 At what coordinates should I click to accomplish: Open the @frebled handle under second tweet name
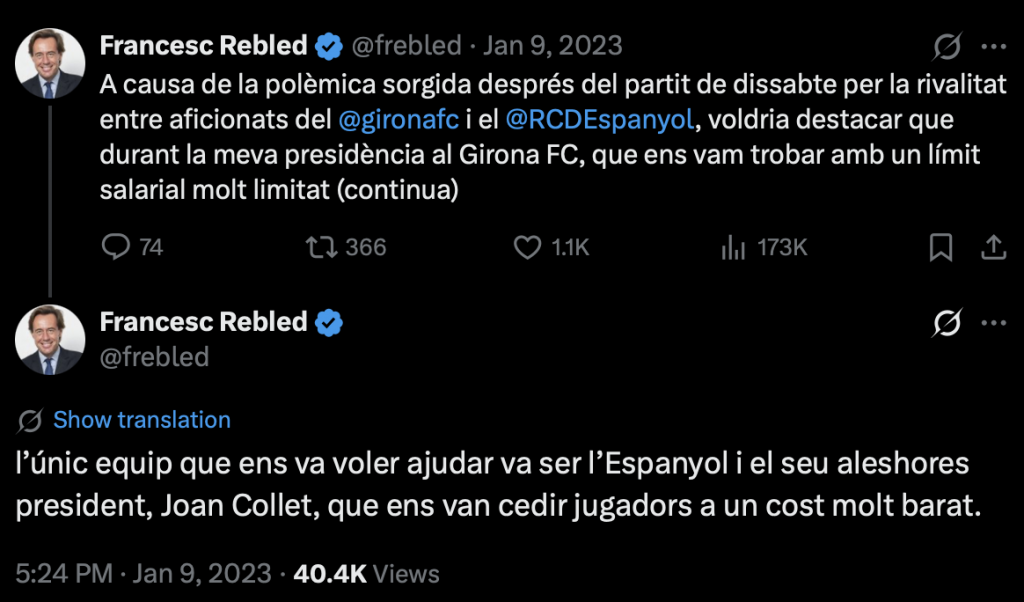point(154,357)
